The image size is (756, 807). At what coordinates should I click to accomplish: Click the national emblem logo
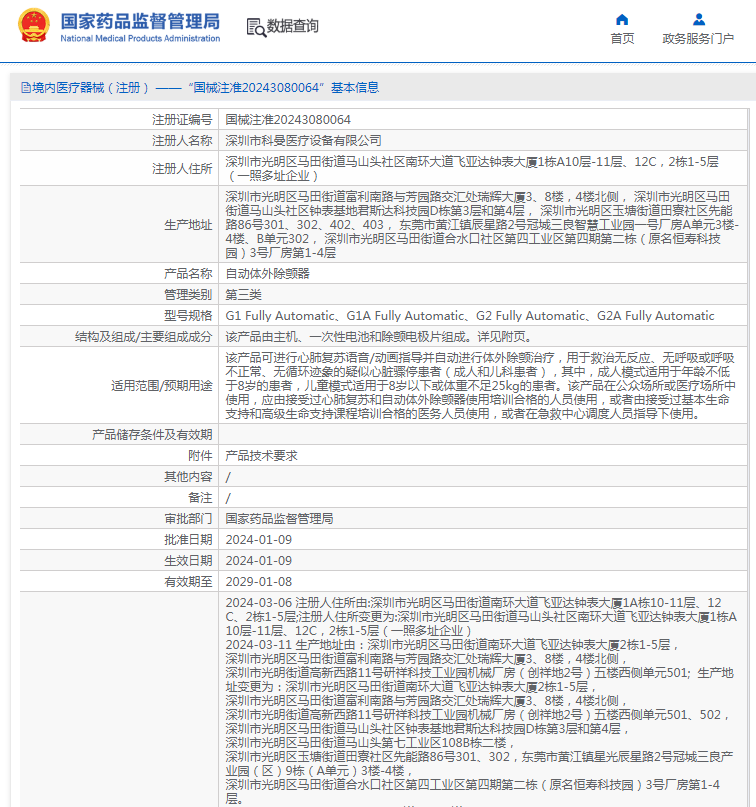coord(34,25)
